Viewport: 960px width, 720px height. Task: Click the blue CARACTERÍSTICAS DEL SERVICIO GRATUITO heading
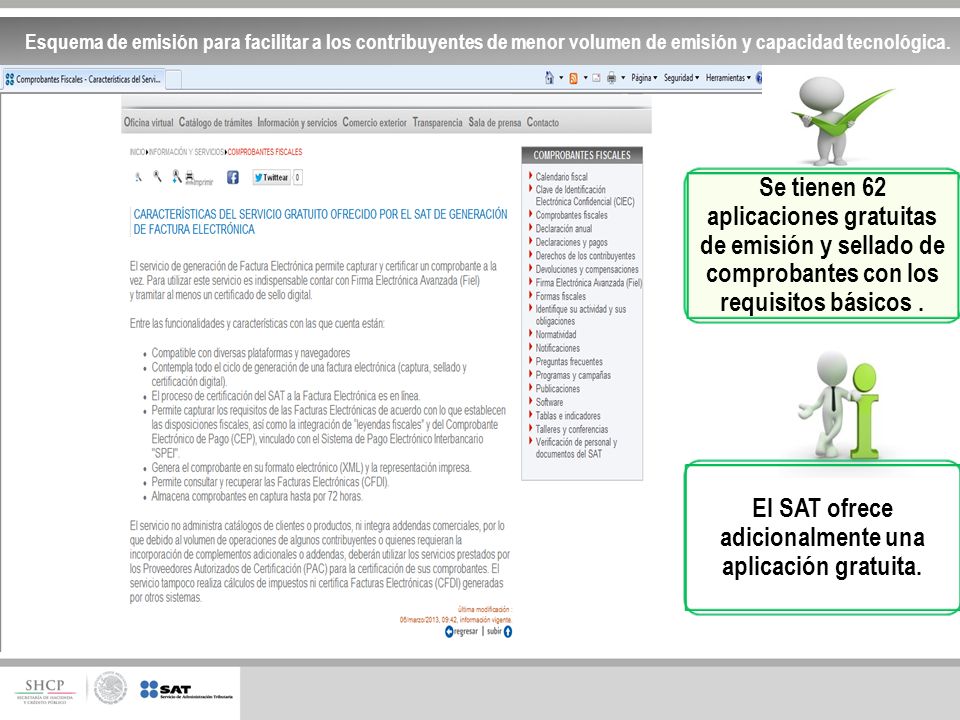pos(320,222)
